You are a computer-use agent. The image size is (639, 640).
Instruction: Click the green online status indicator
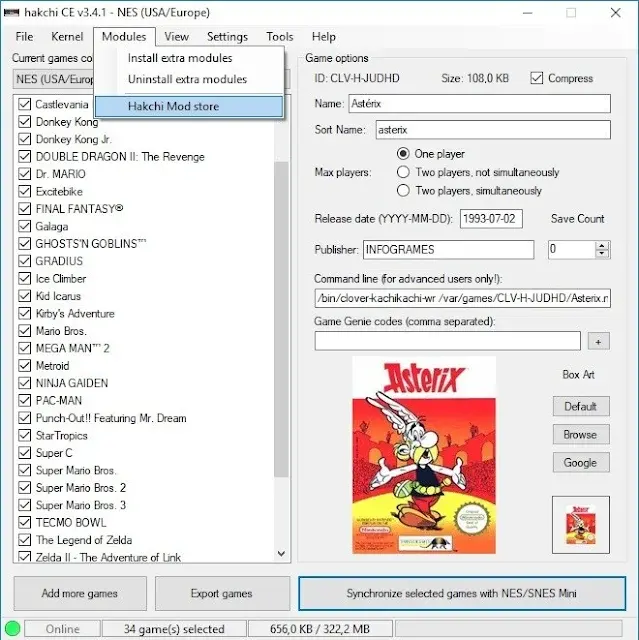point(12,628)
